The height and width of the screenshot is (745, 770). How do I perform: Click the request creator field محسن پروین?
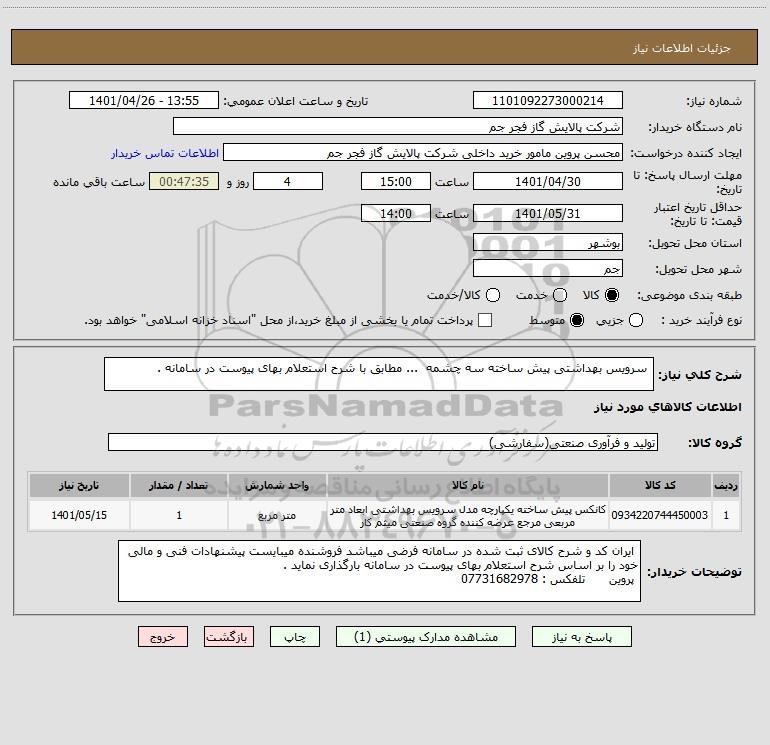[423, 152]
